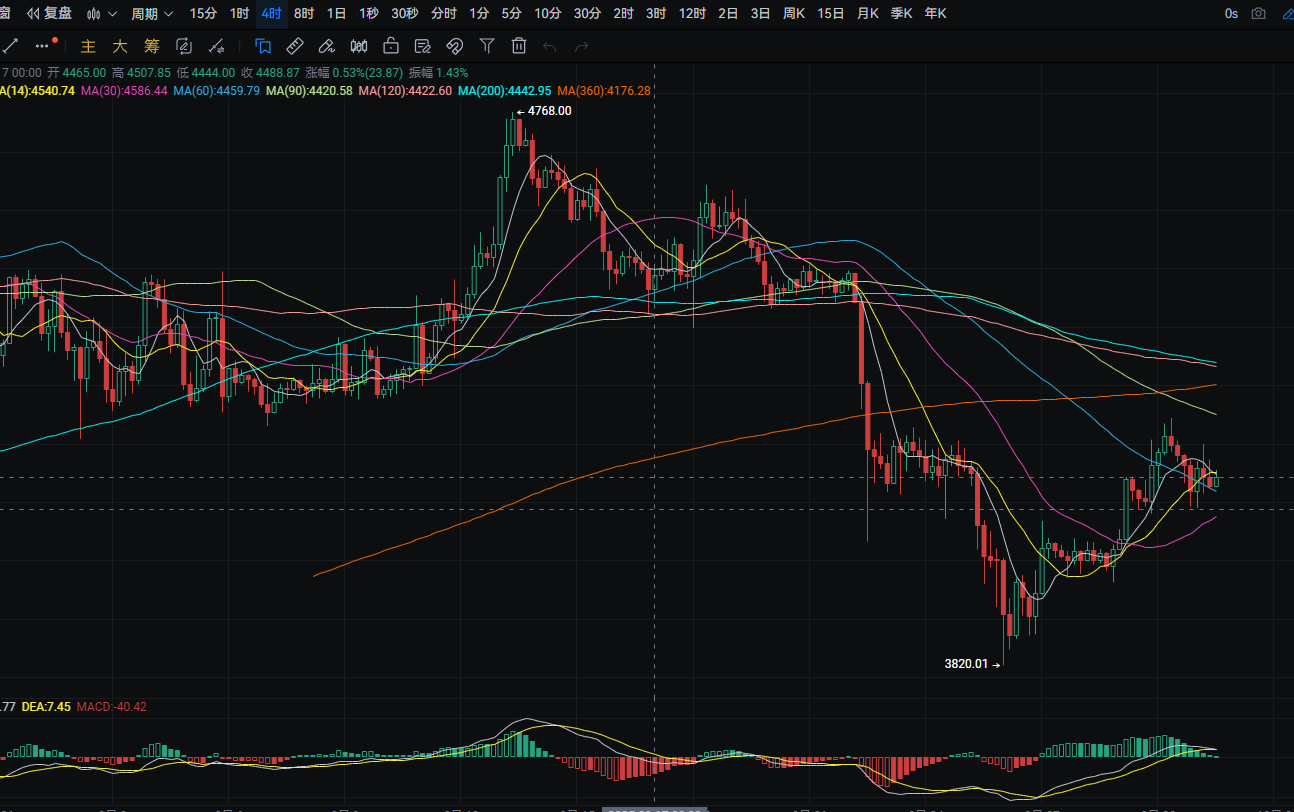Toggle the 筹 chip distribution button
The height and width of the screenshot is (812, 1294).
(x=151, y=45)
